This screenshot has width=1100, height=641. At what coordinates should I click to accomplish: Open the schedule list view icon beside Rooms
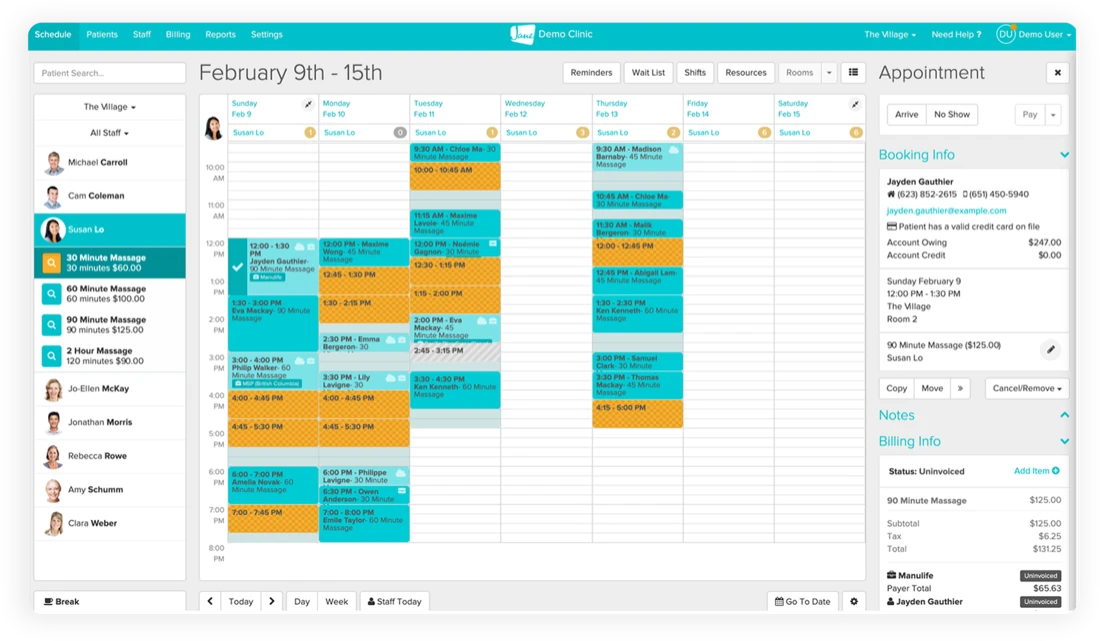(852, 72)
